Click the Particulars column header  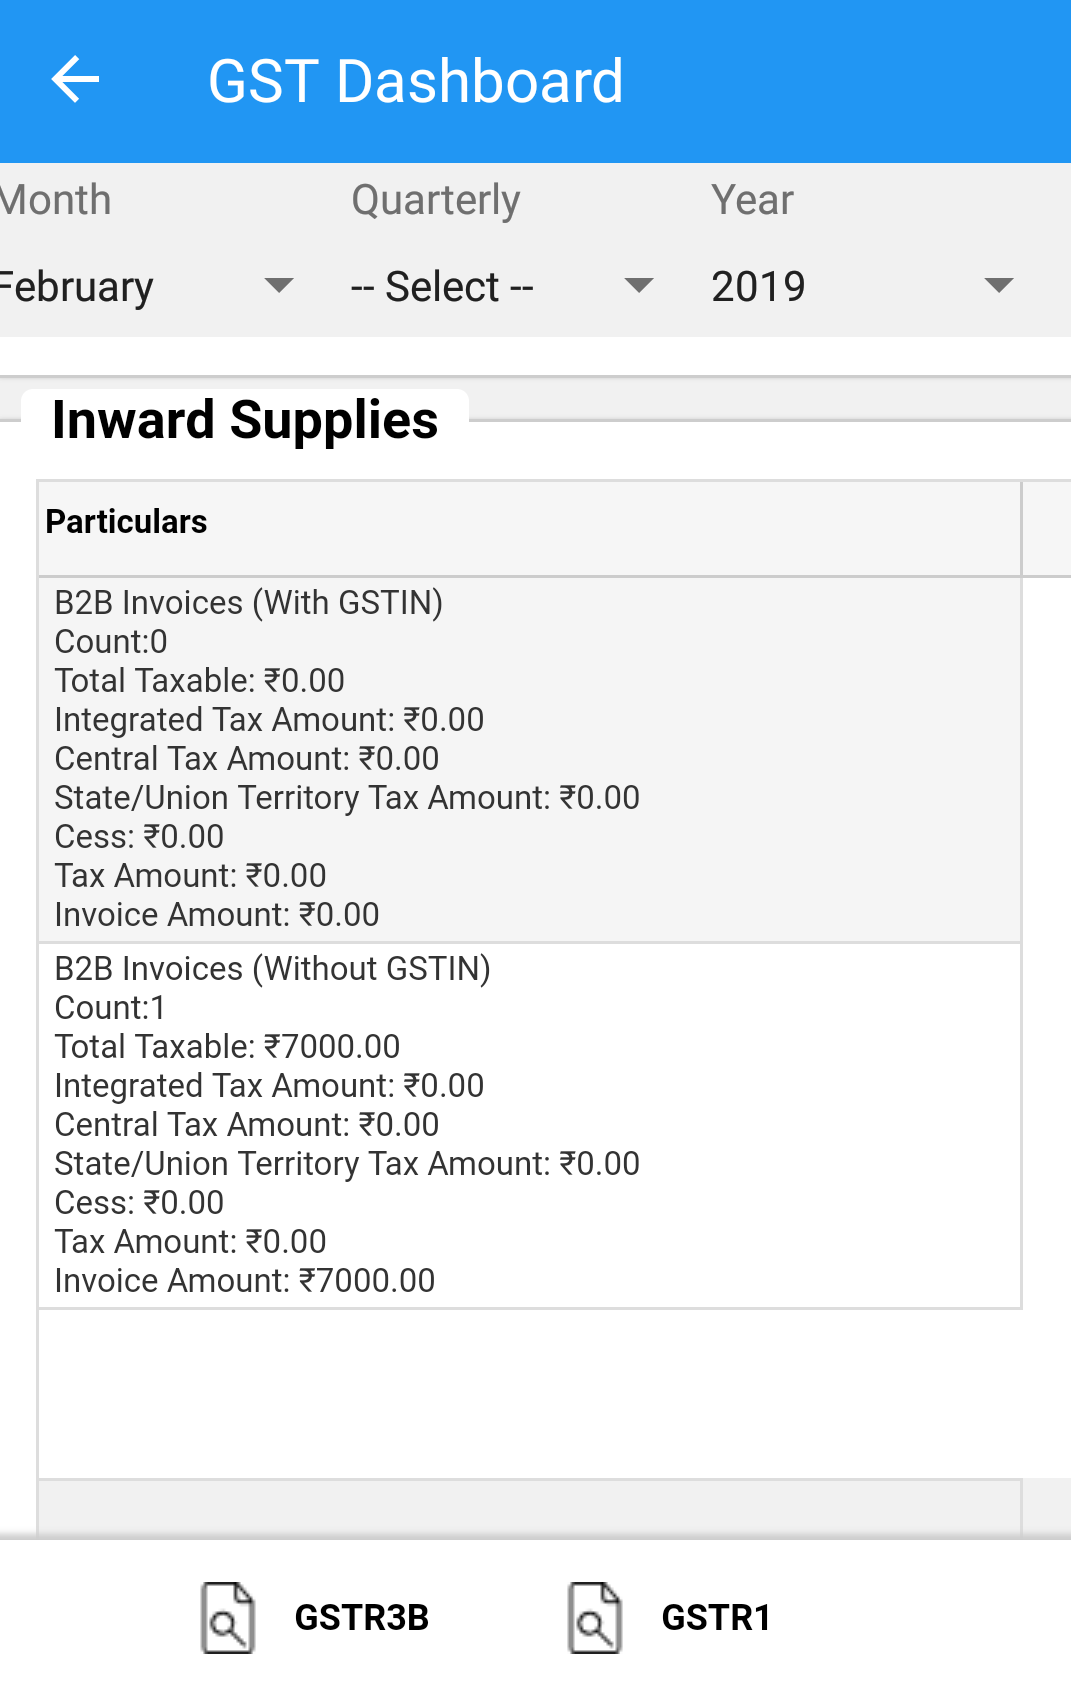click(127, 521)
